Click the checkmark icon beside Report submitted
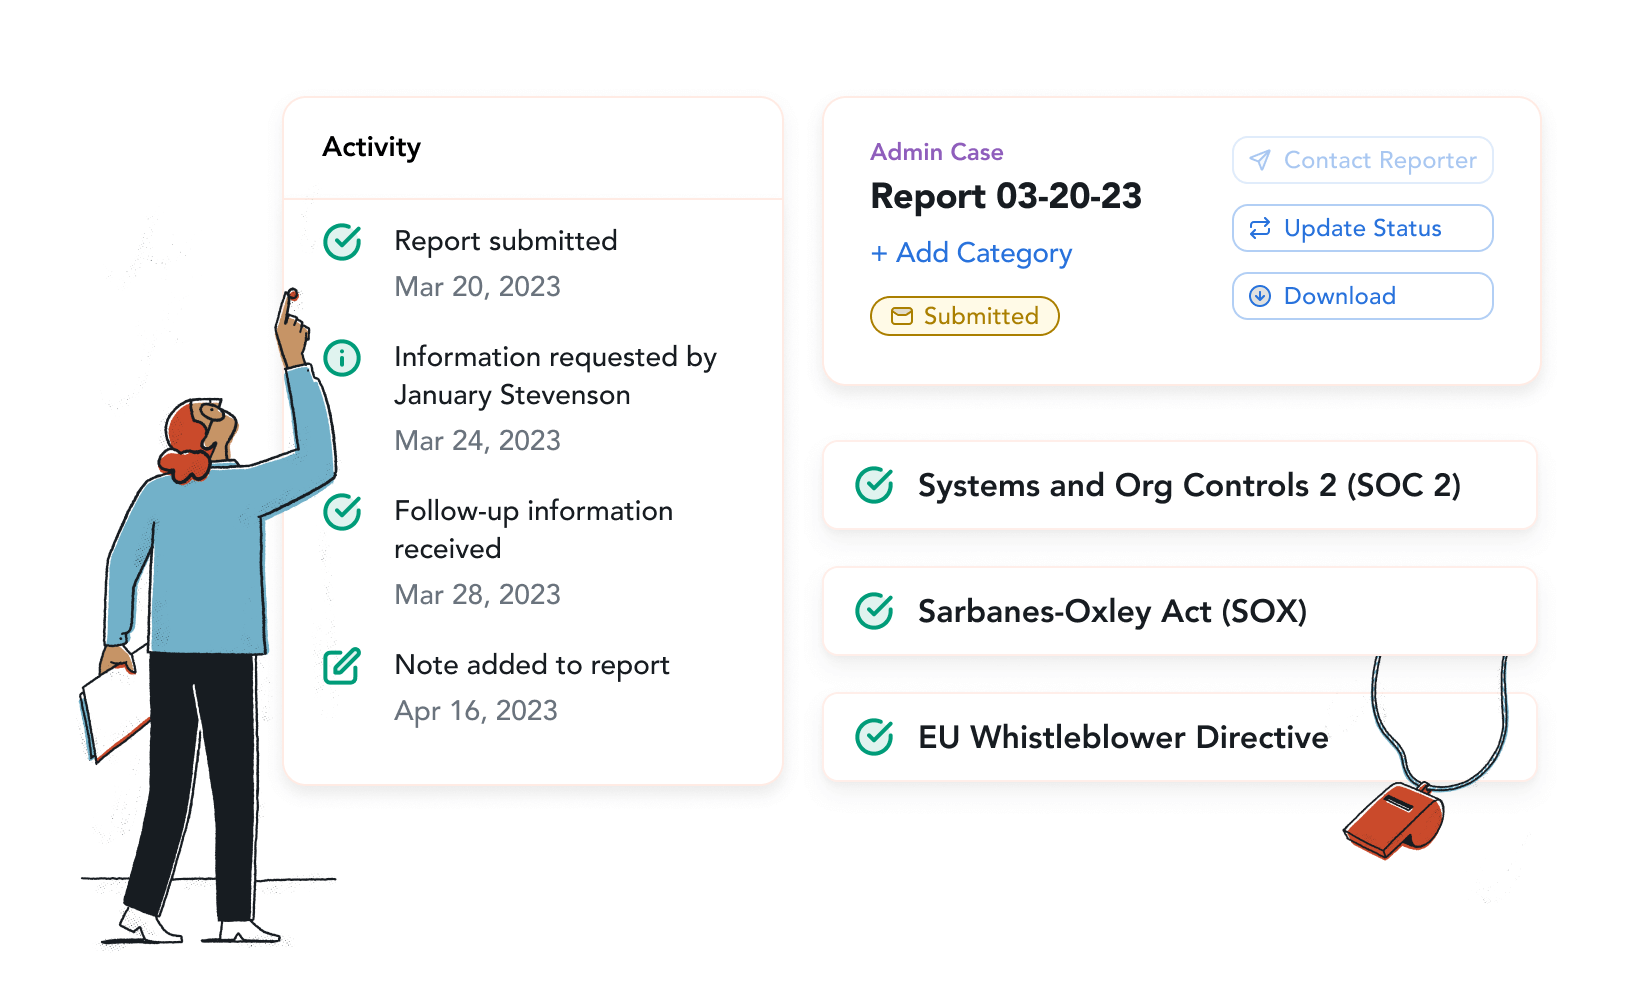Viewport: 1630px width, 1004px height. coord(342,242)
